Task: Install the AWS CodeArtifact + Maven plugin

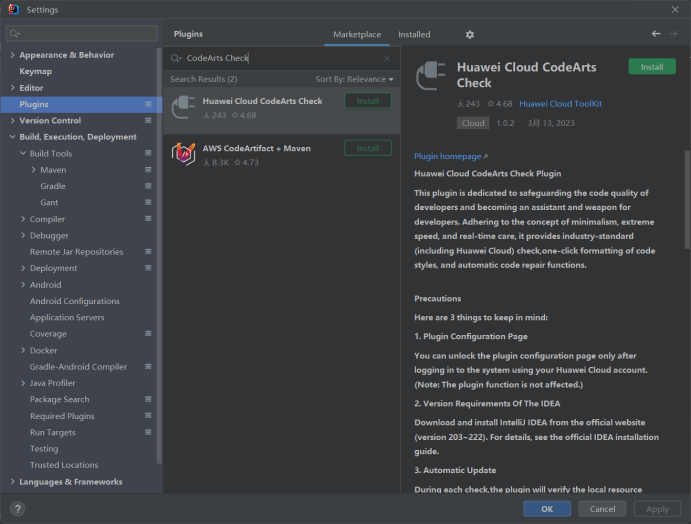Action: coord(367,148)
